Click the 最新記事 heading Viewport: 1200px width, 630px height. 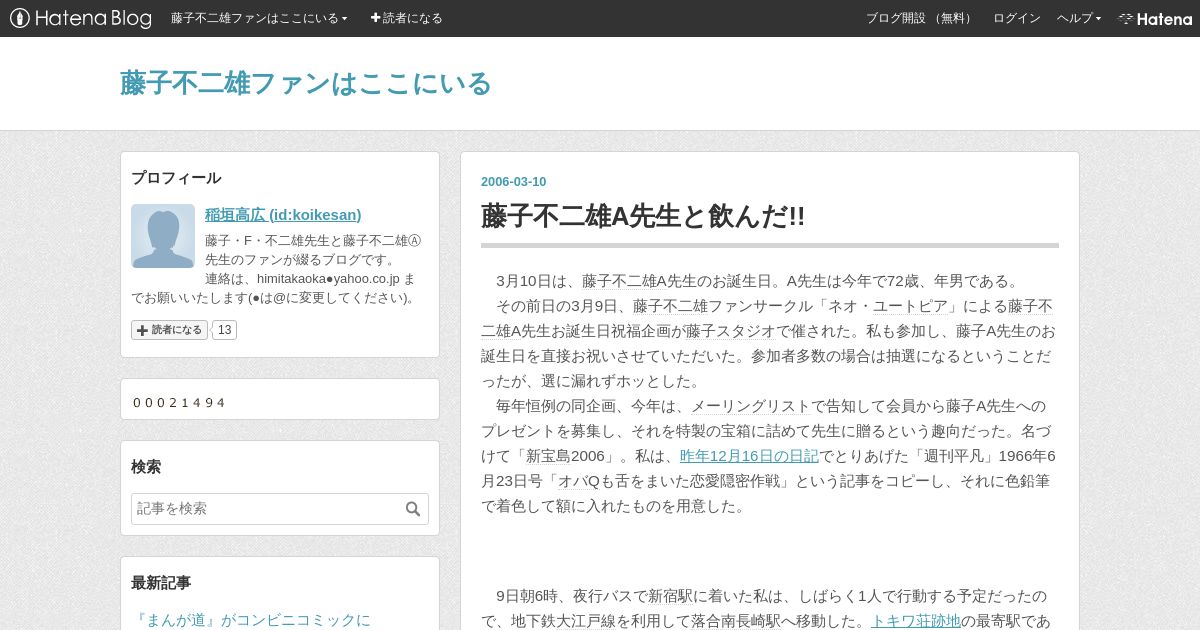161,583
